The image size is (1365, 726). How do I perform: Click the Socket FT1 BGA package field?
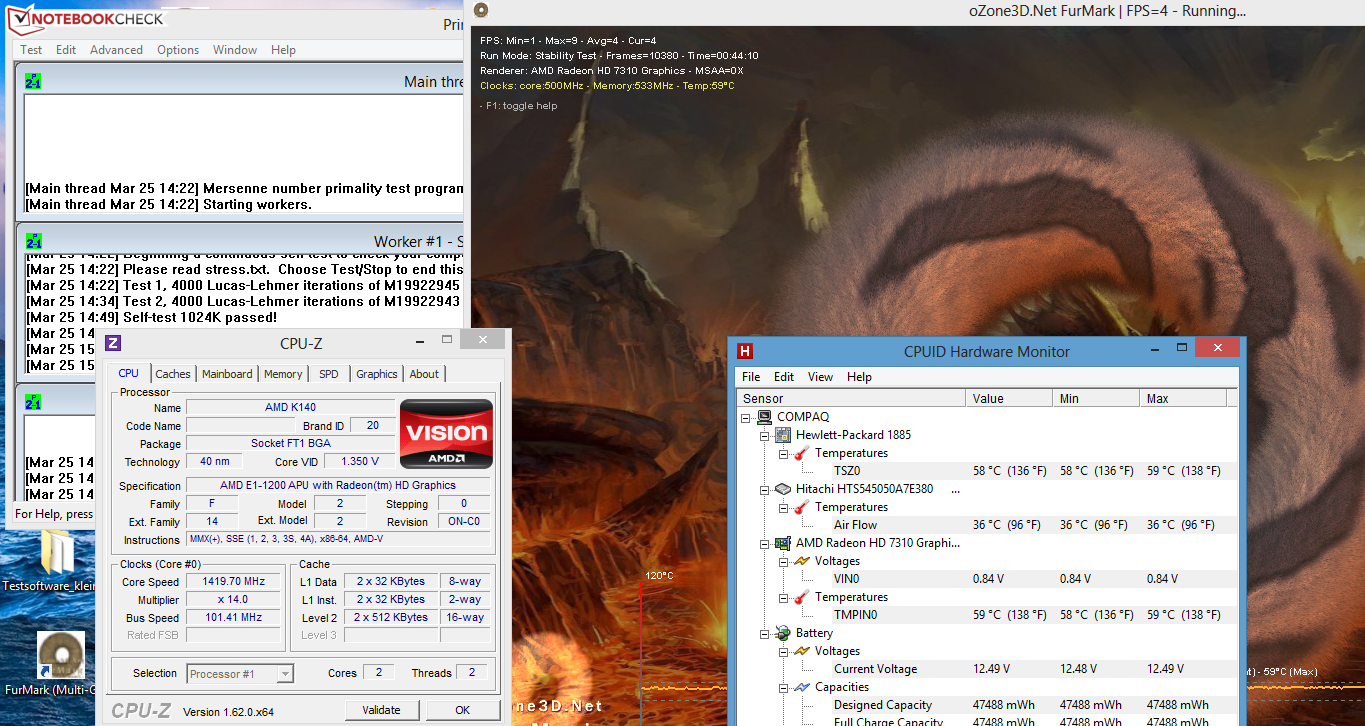click(290, 444)
